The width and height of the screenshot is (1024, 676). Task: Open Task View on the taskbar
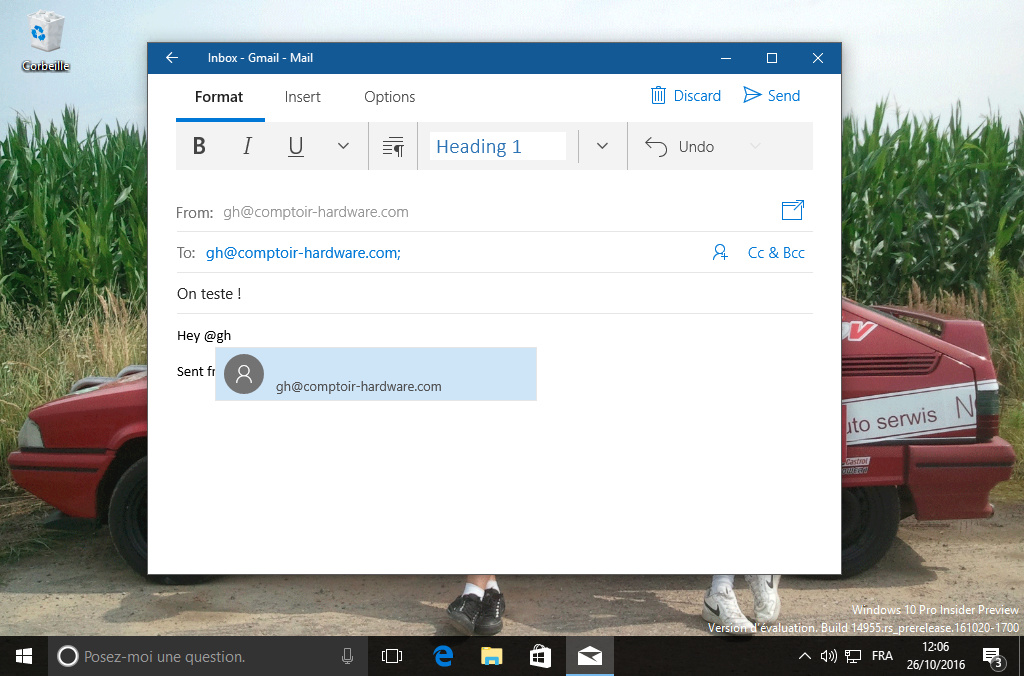point(392,656)
